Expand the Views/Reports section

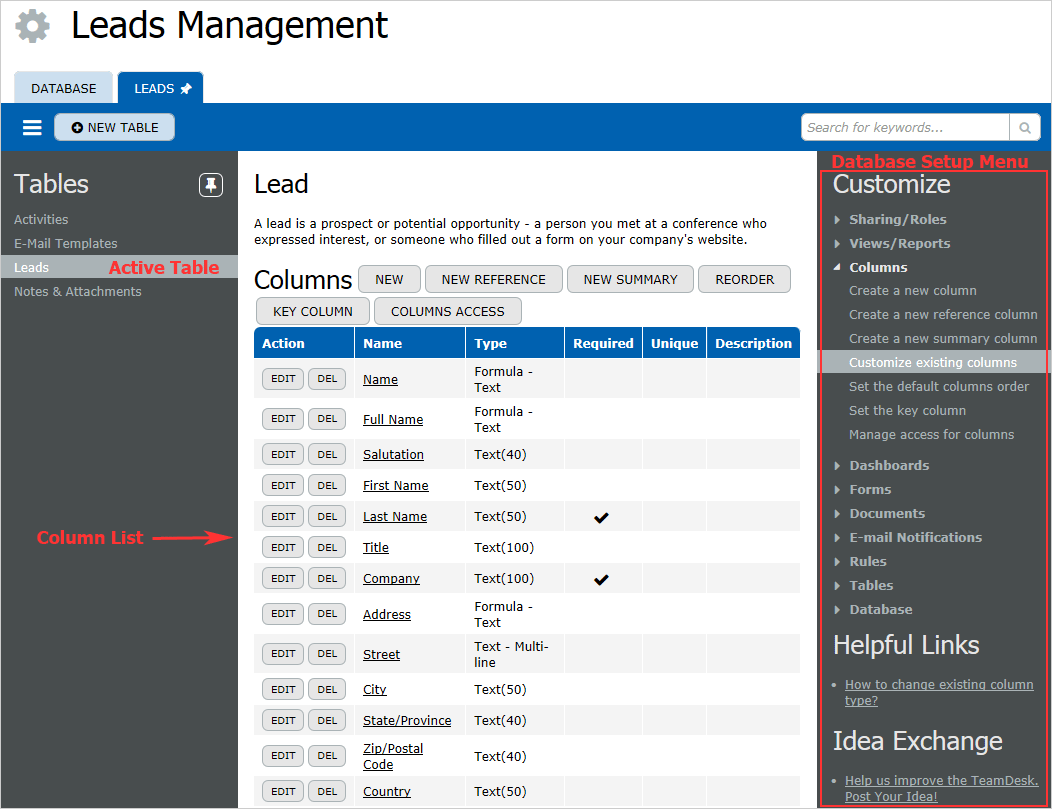tap(899, 244)
